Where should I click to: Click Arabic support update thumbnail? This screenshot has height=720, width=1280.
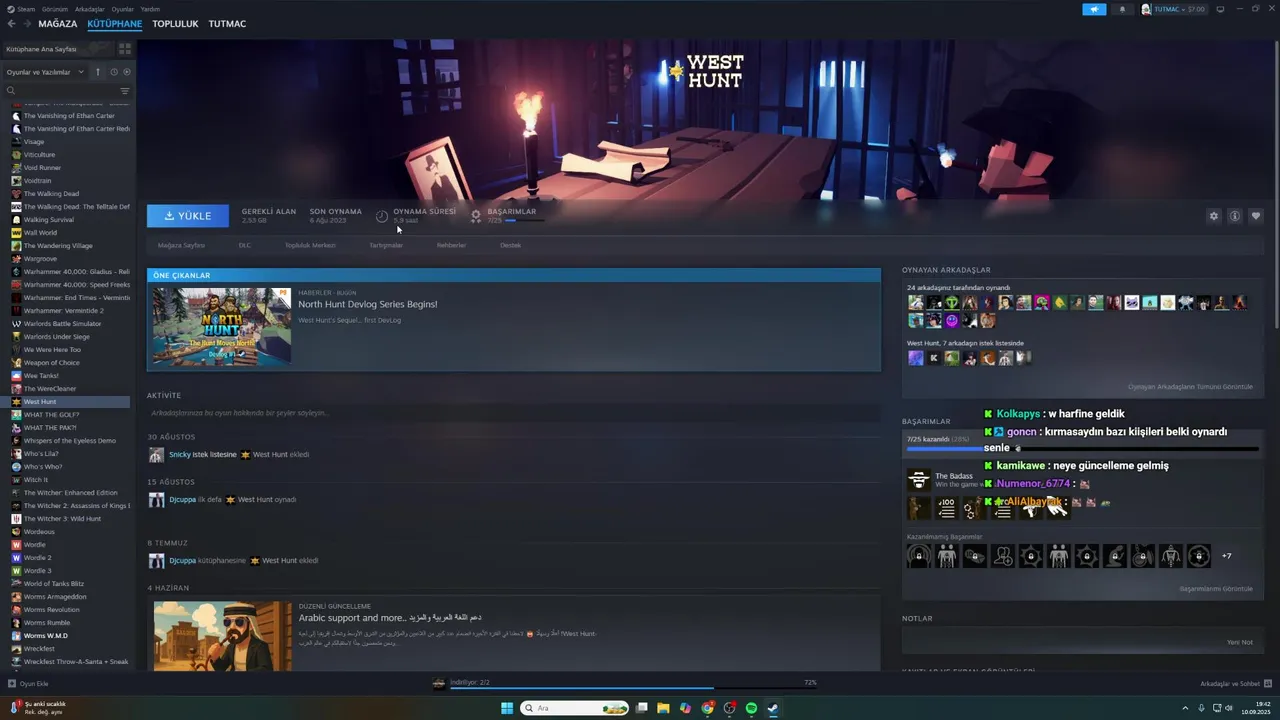coord(222,636)
